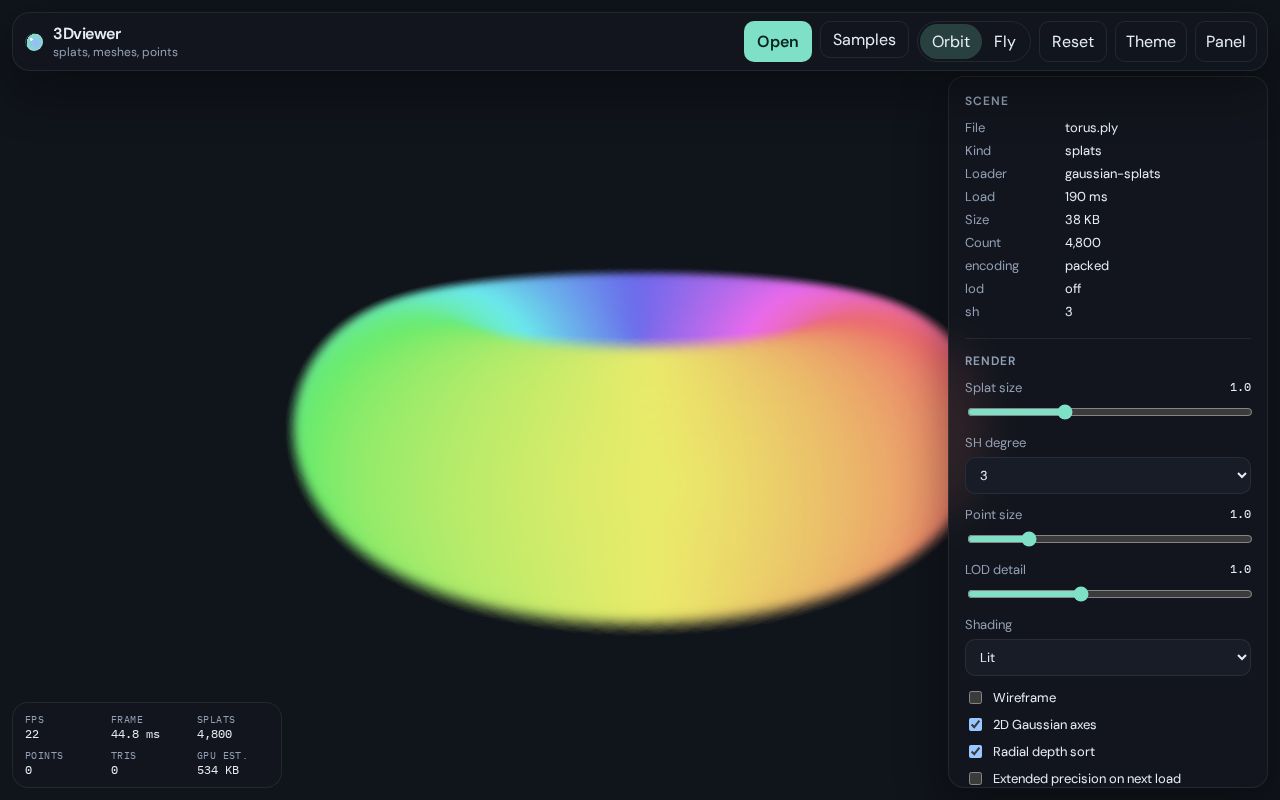Click the gaussian-splats loader value
Viewport: 1280px width, 800px height.
coord(1112,174)
